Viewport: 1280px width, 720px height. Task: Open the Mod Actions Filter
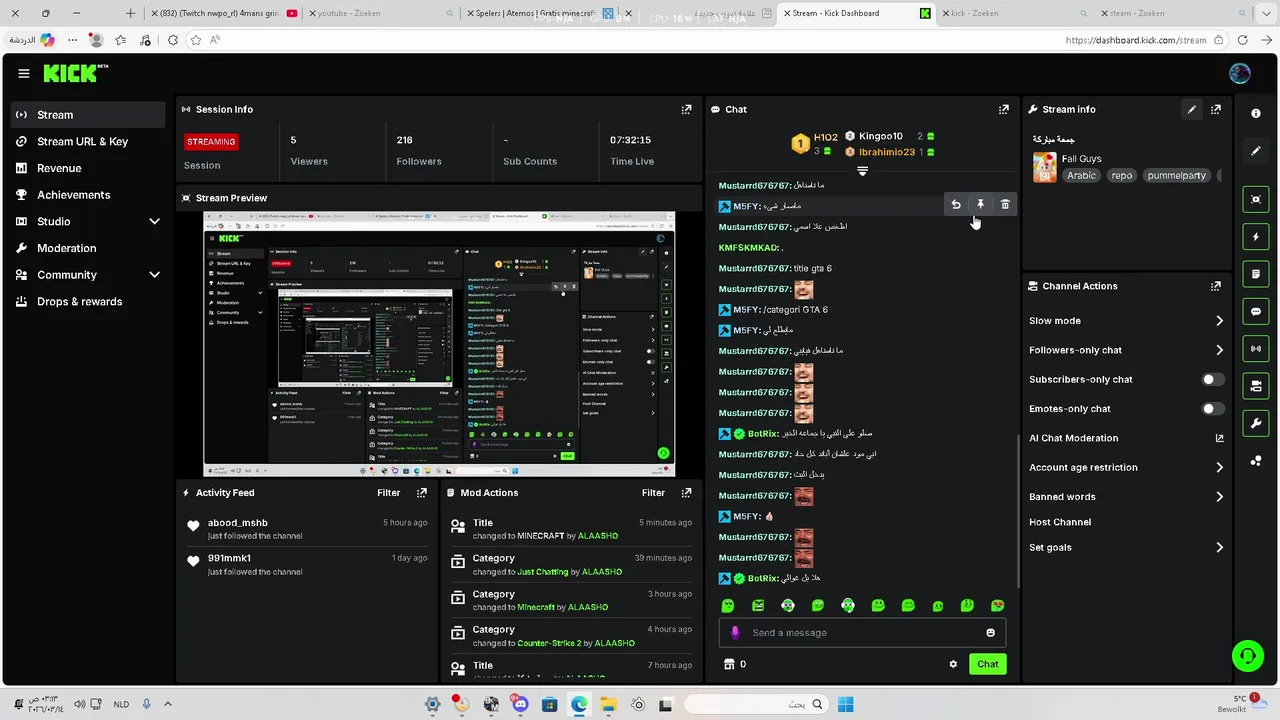pos(653,493)
